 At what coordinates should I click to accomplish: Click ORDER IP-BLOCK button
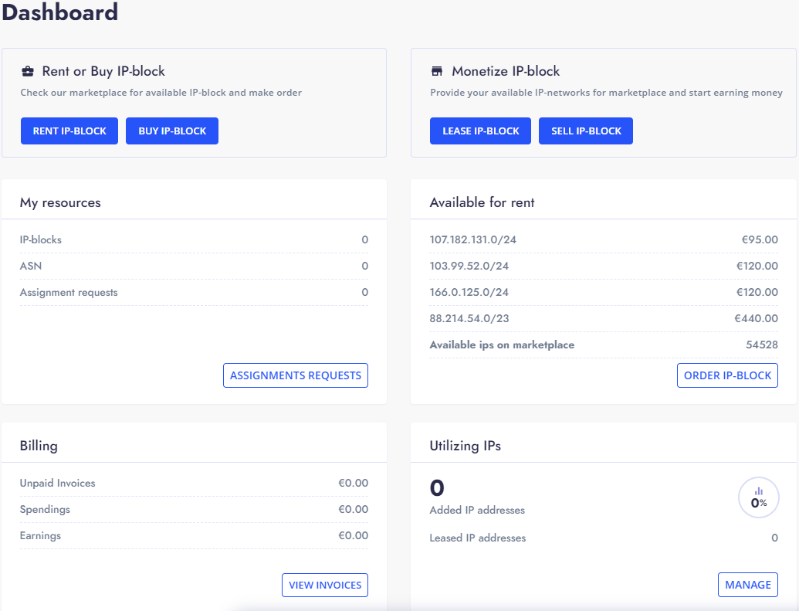pos(727,376)
